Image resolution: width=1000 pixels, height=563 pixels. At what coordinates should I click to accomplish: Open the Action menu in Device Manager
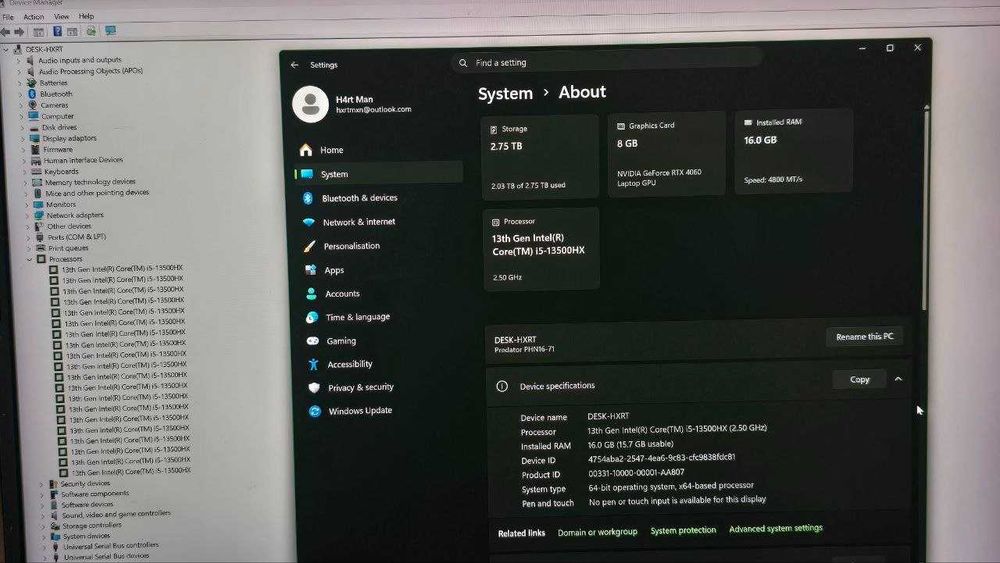tap(33, 17)
